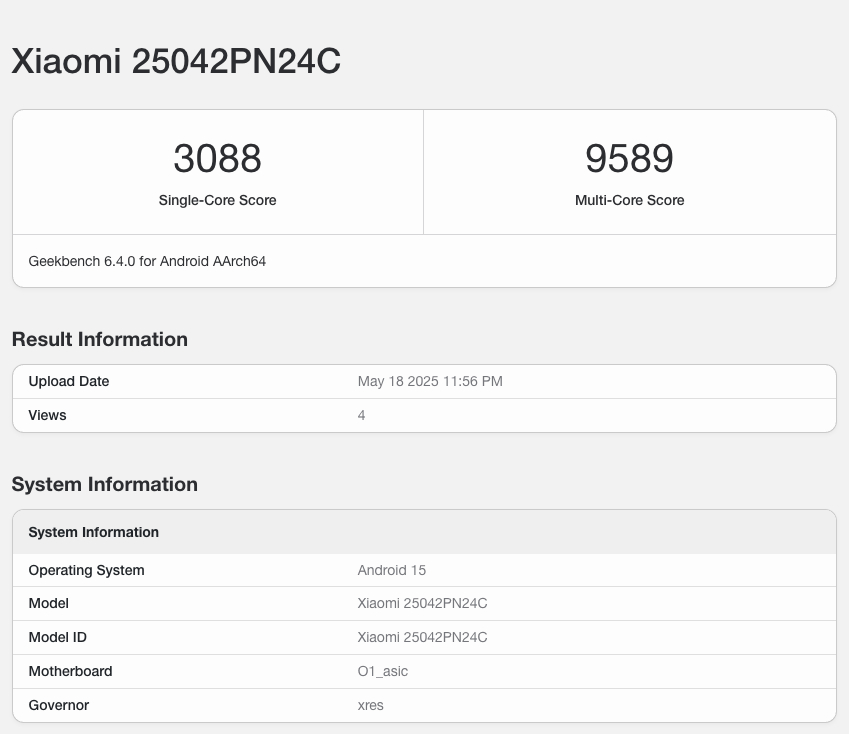Click the Governor row label
The image size is (849, 734).
pyautogui.click(x=58, y=705)
